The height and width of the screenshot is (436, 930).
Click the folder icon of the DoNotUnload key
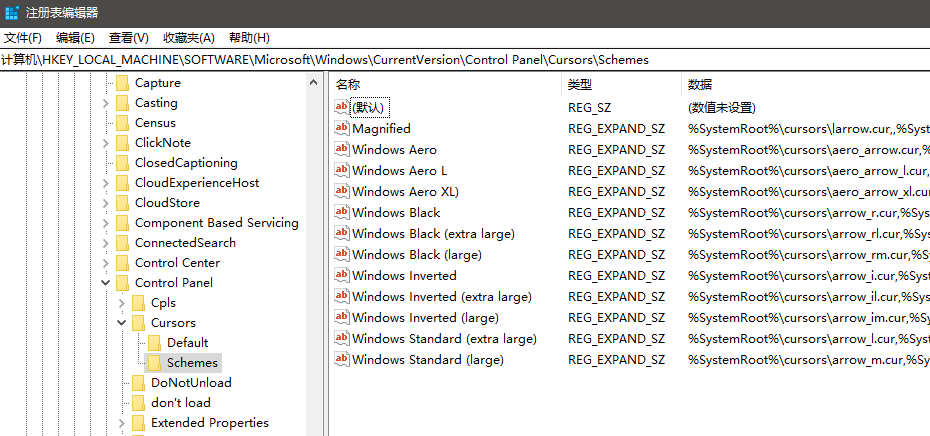coord(138,383)
